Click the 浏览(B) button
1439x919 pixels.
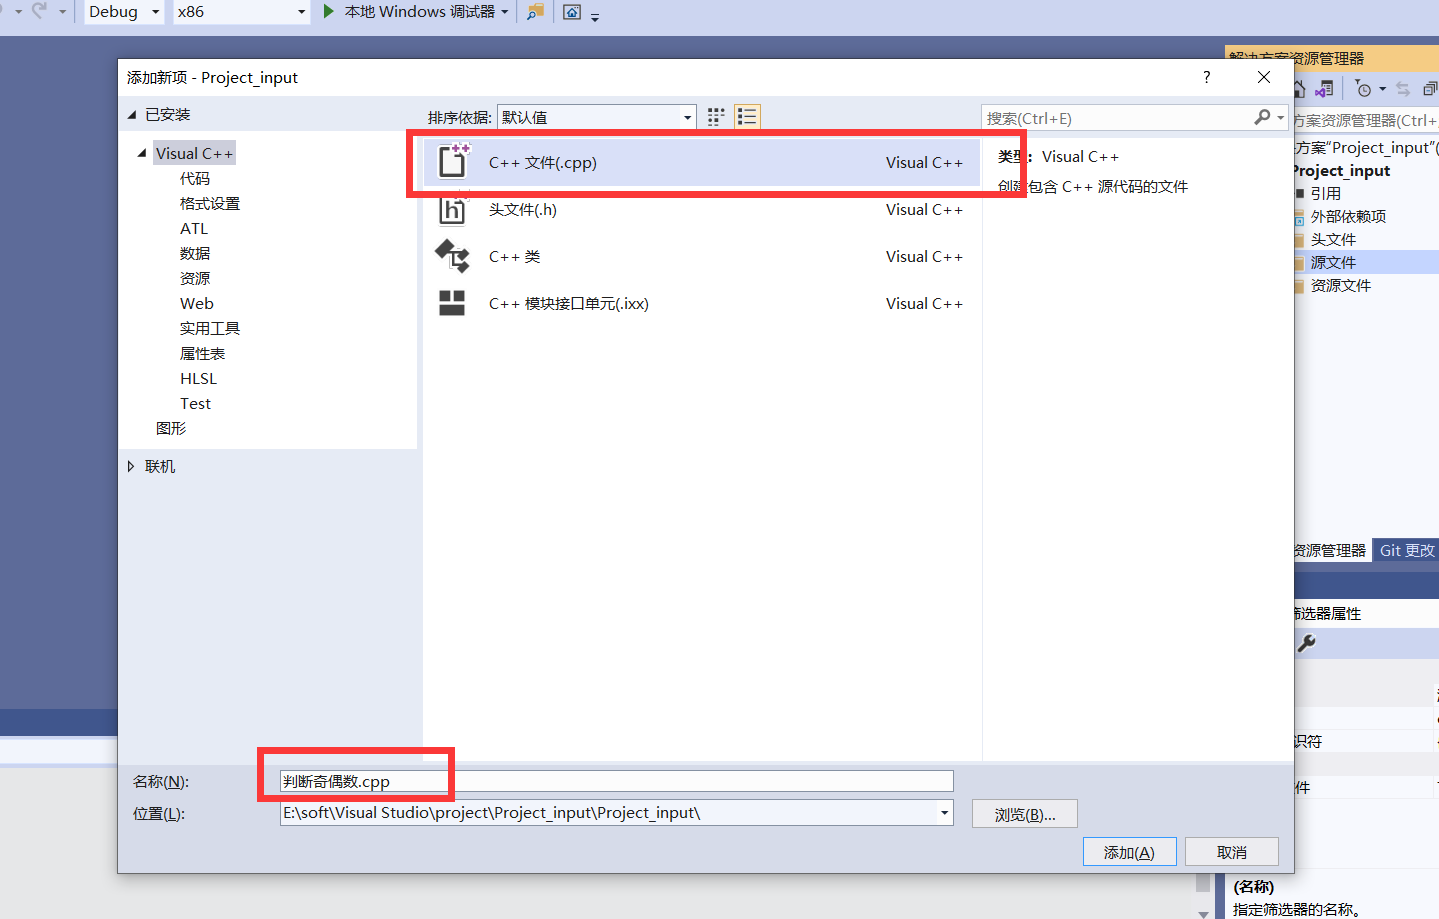[1024, 813]
